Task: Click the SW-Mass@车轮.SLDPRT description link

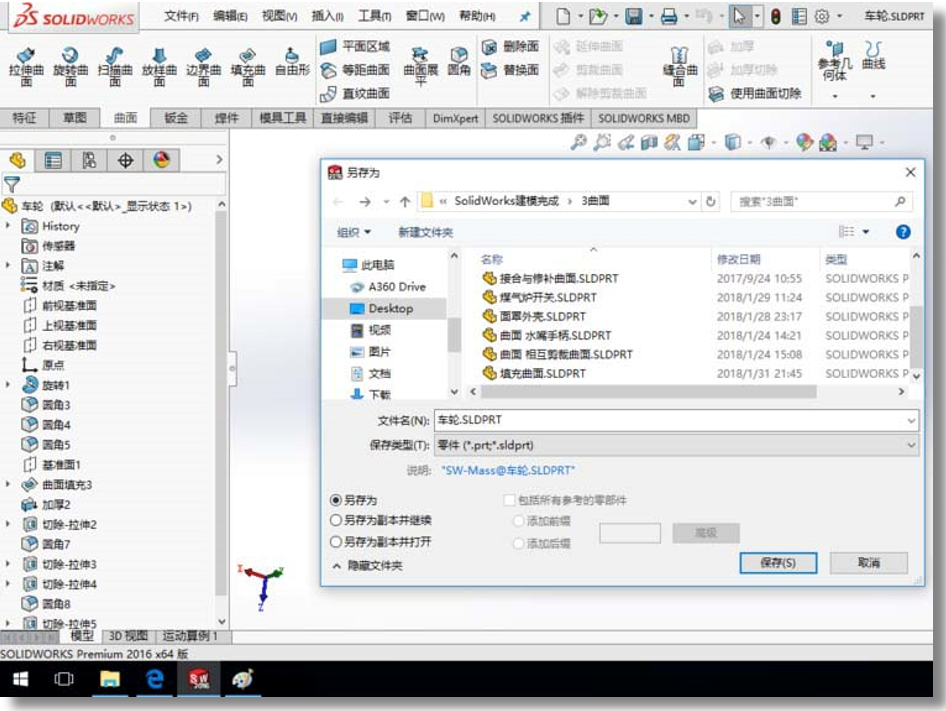Action: click(x=507, y=470)
